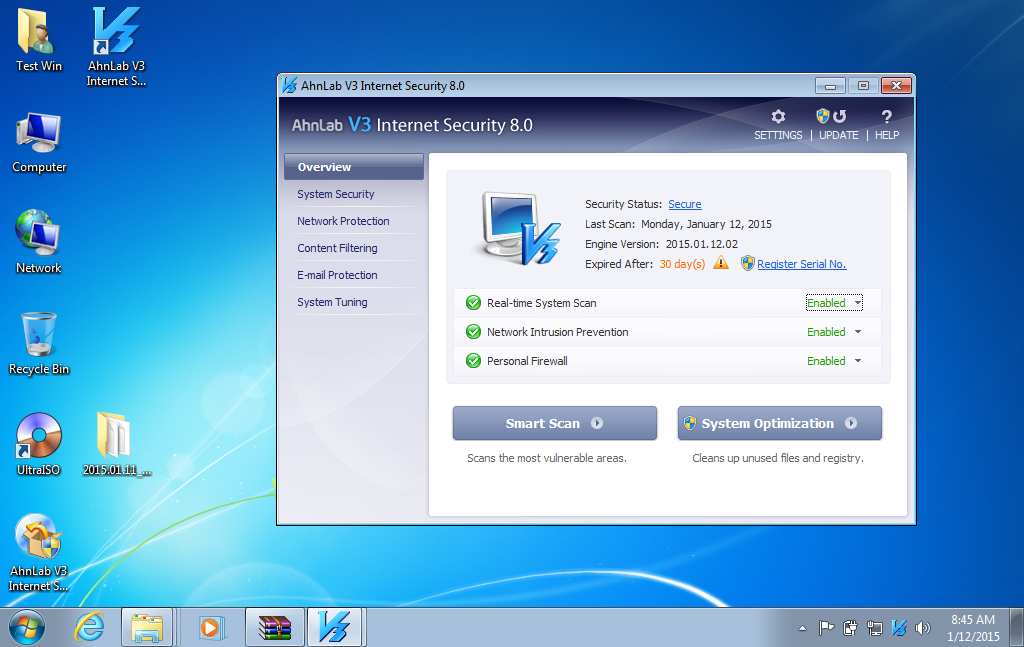Open Personal Firewall Enabled dropdown
1024x647 pixels.
click(x=834, y=360)
